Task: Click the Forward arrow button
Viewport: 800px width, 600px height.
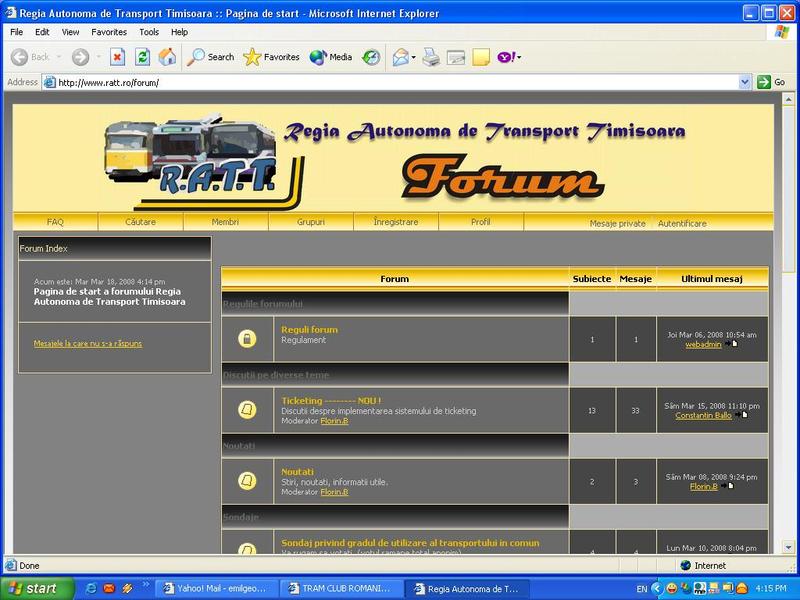Action: 80,57
